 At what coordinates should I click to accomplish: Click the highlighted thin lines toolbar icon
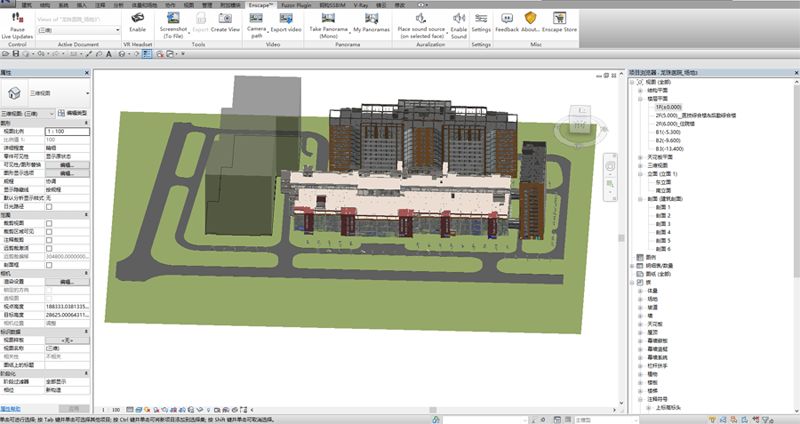(x=147, y=54)
